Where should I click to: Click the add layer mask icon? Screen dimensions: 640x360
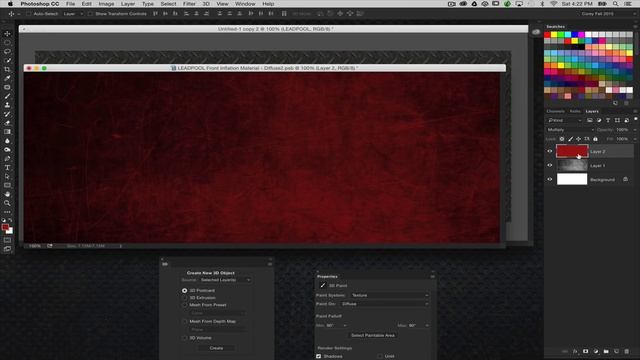tap(586, 351)
